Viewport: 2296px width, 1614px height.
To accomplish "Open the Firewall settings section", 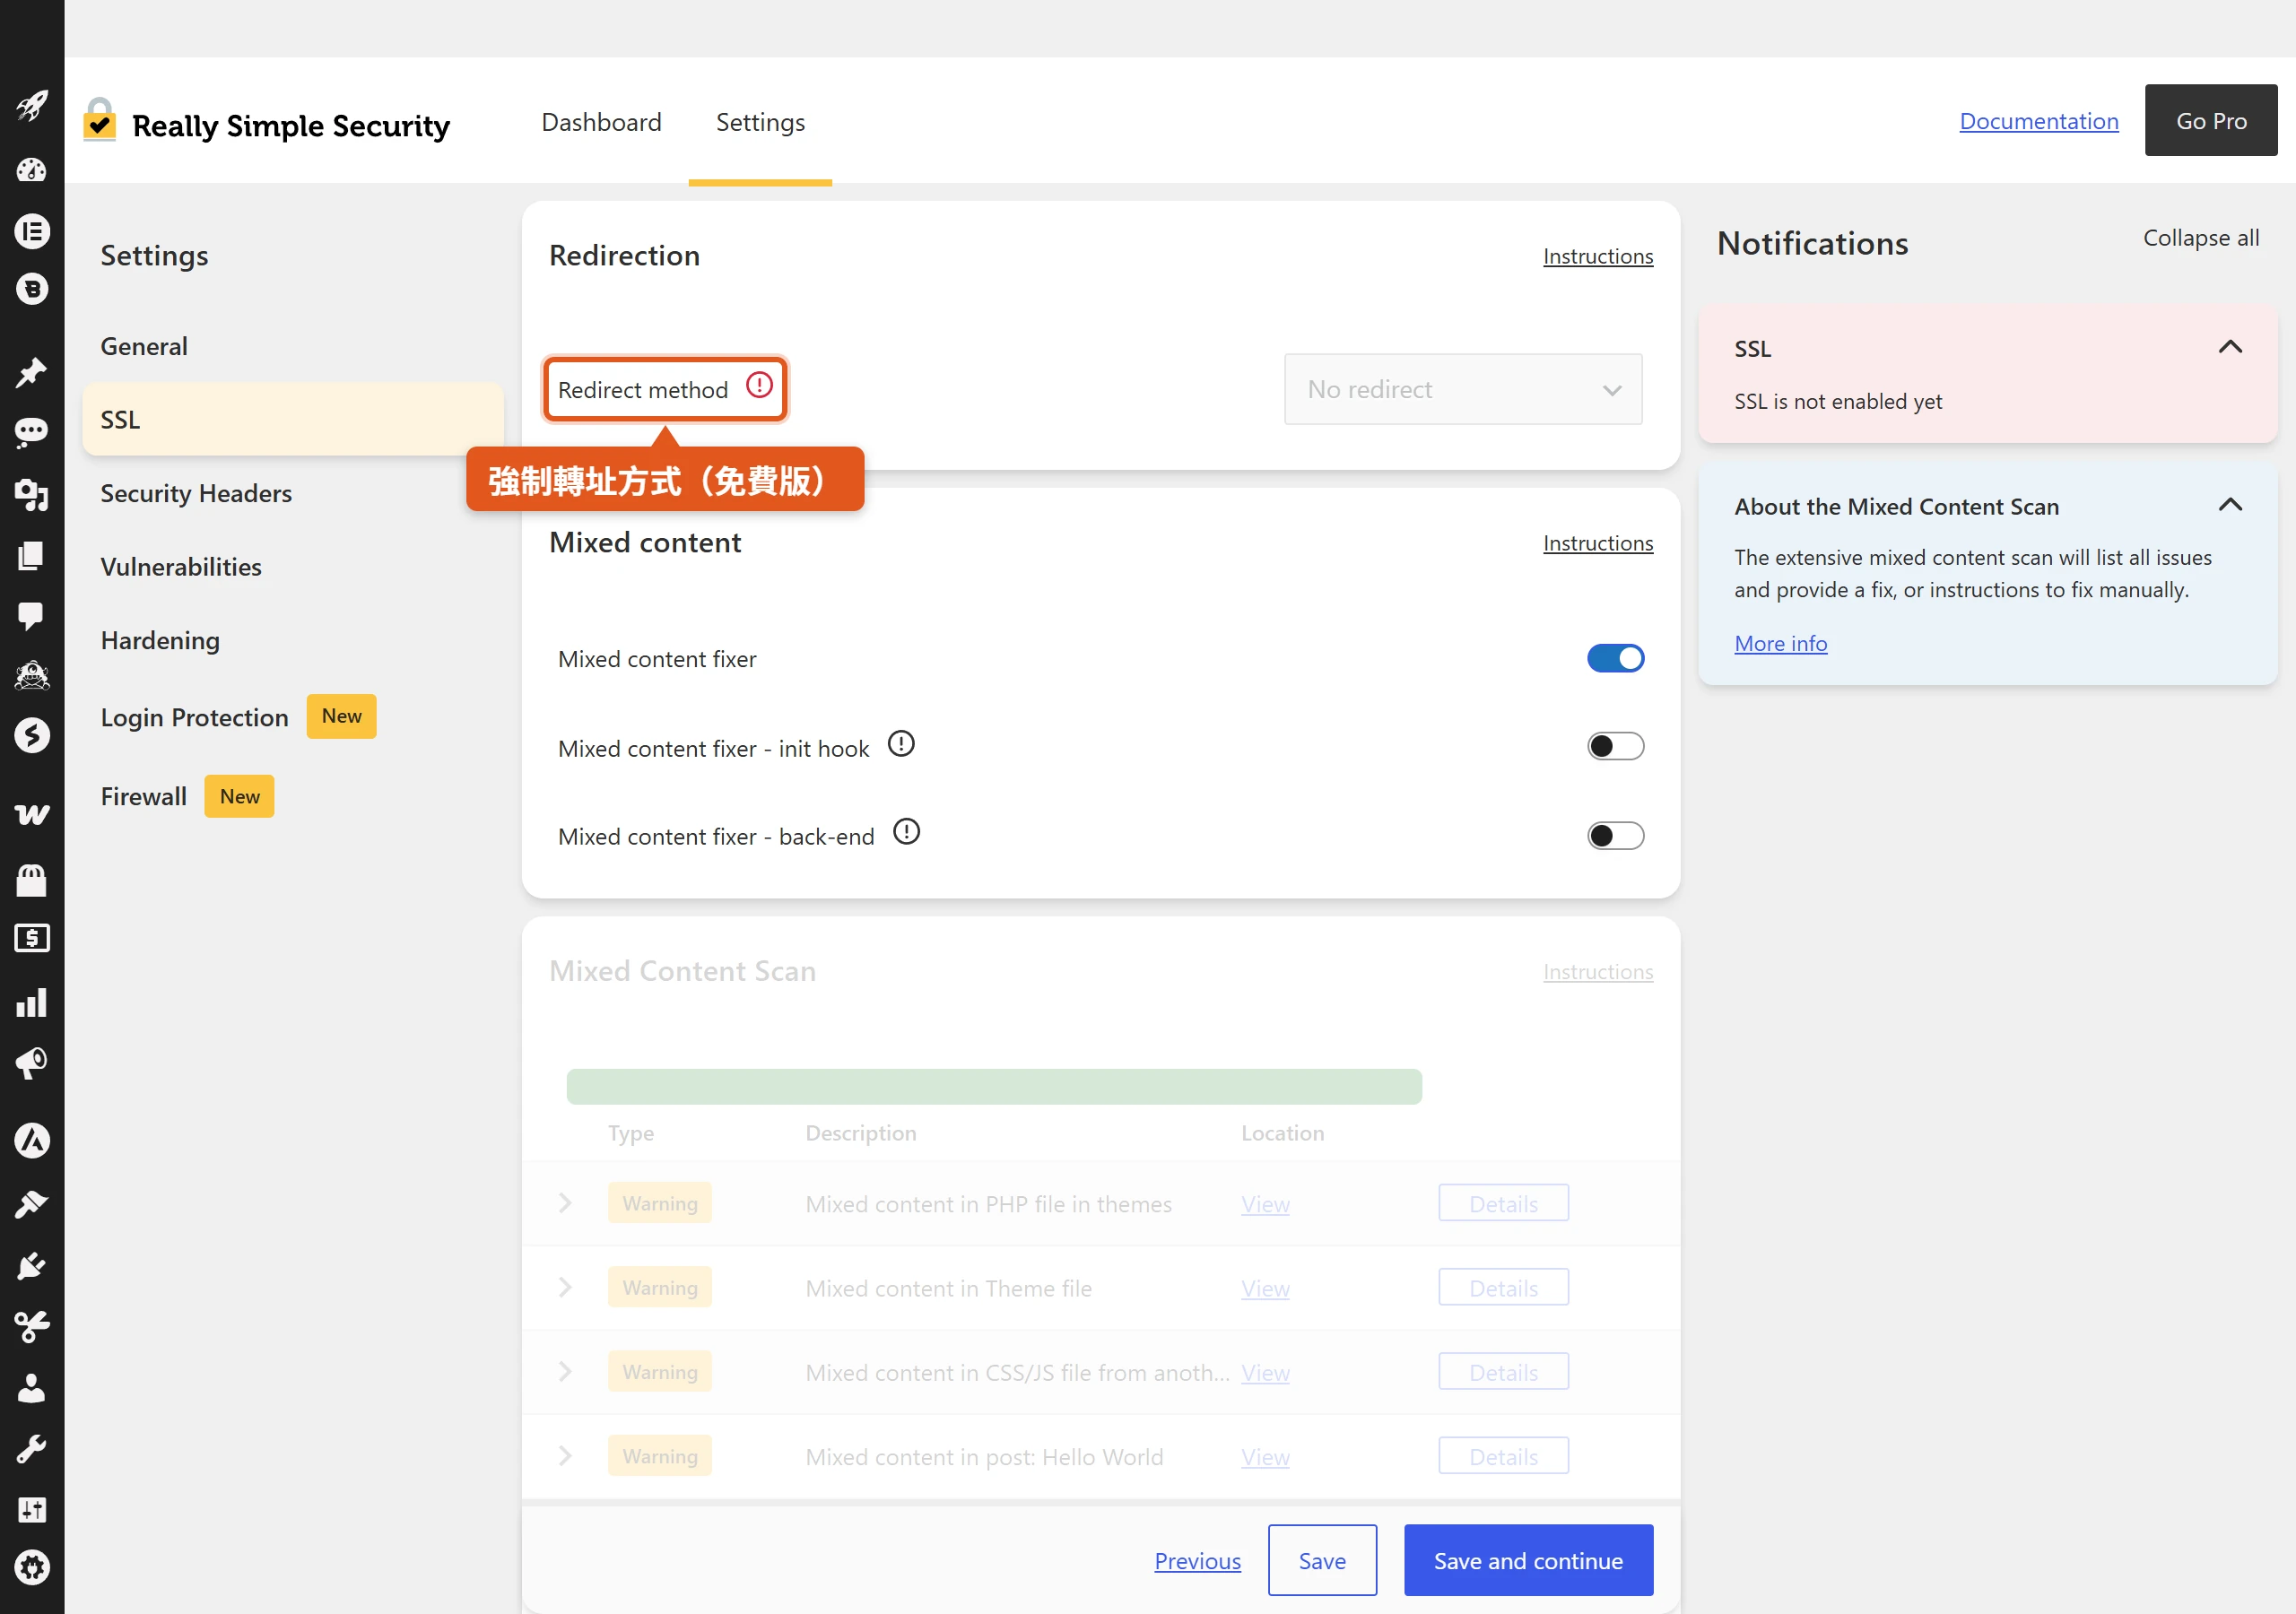I will (x=143, y=796).
